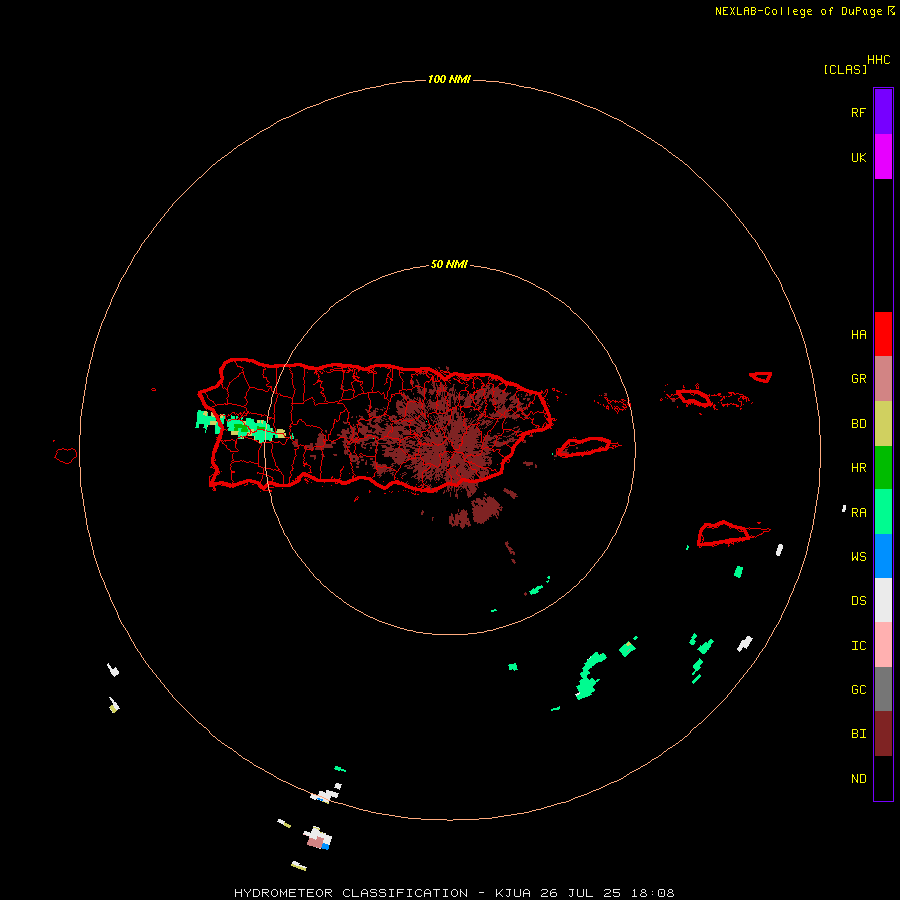Click the RF purple legend swatch
The image size is (900, 900).
tap(883, 112)
